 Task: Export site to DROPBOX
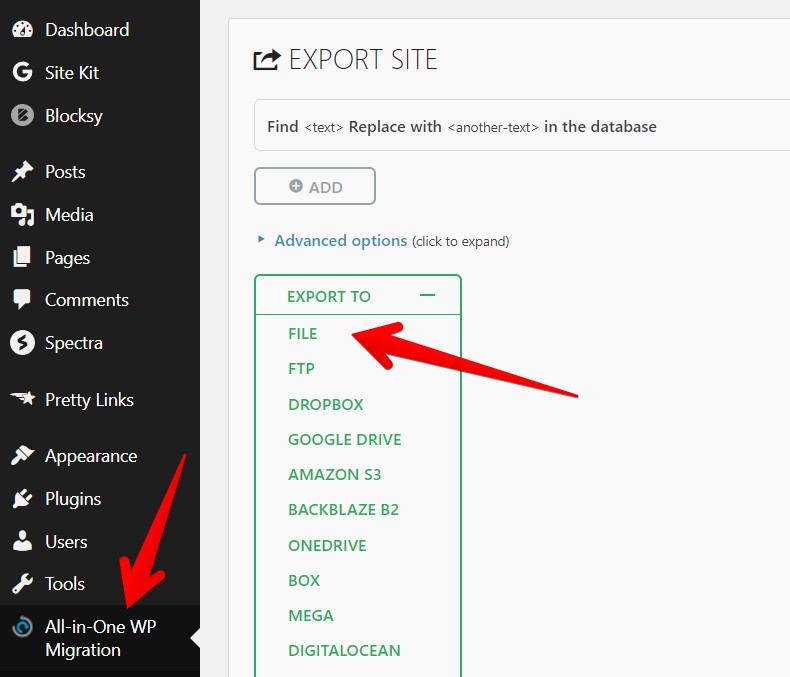coord(325,404)
